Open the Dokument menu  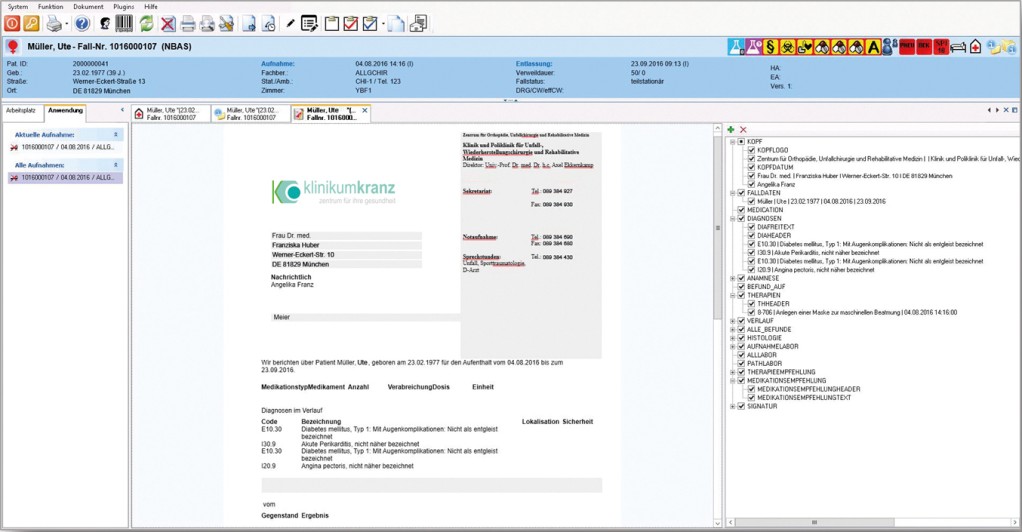pyautogui.click(x=89, y=7)
